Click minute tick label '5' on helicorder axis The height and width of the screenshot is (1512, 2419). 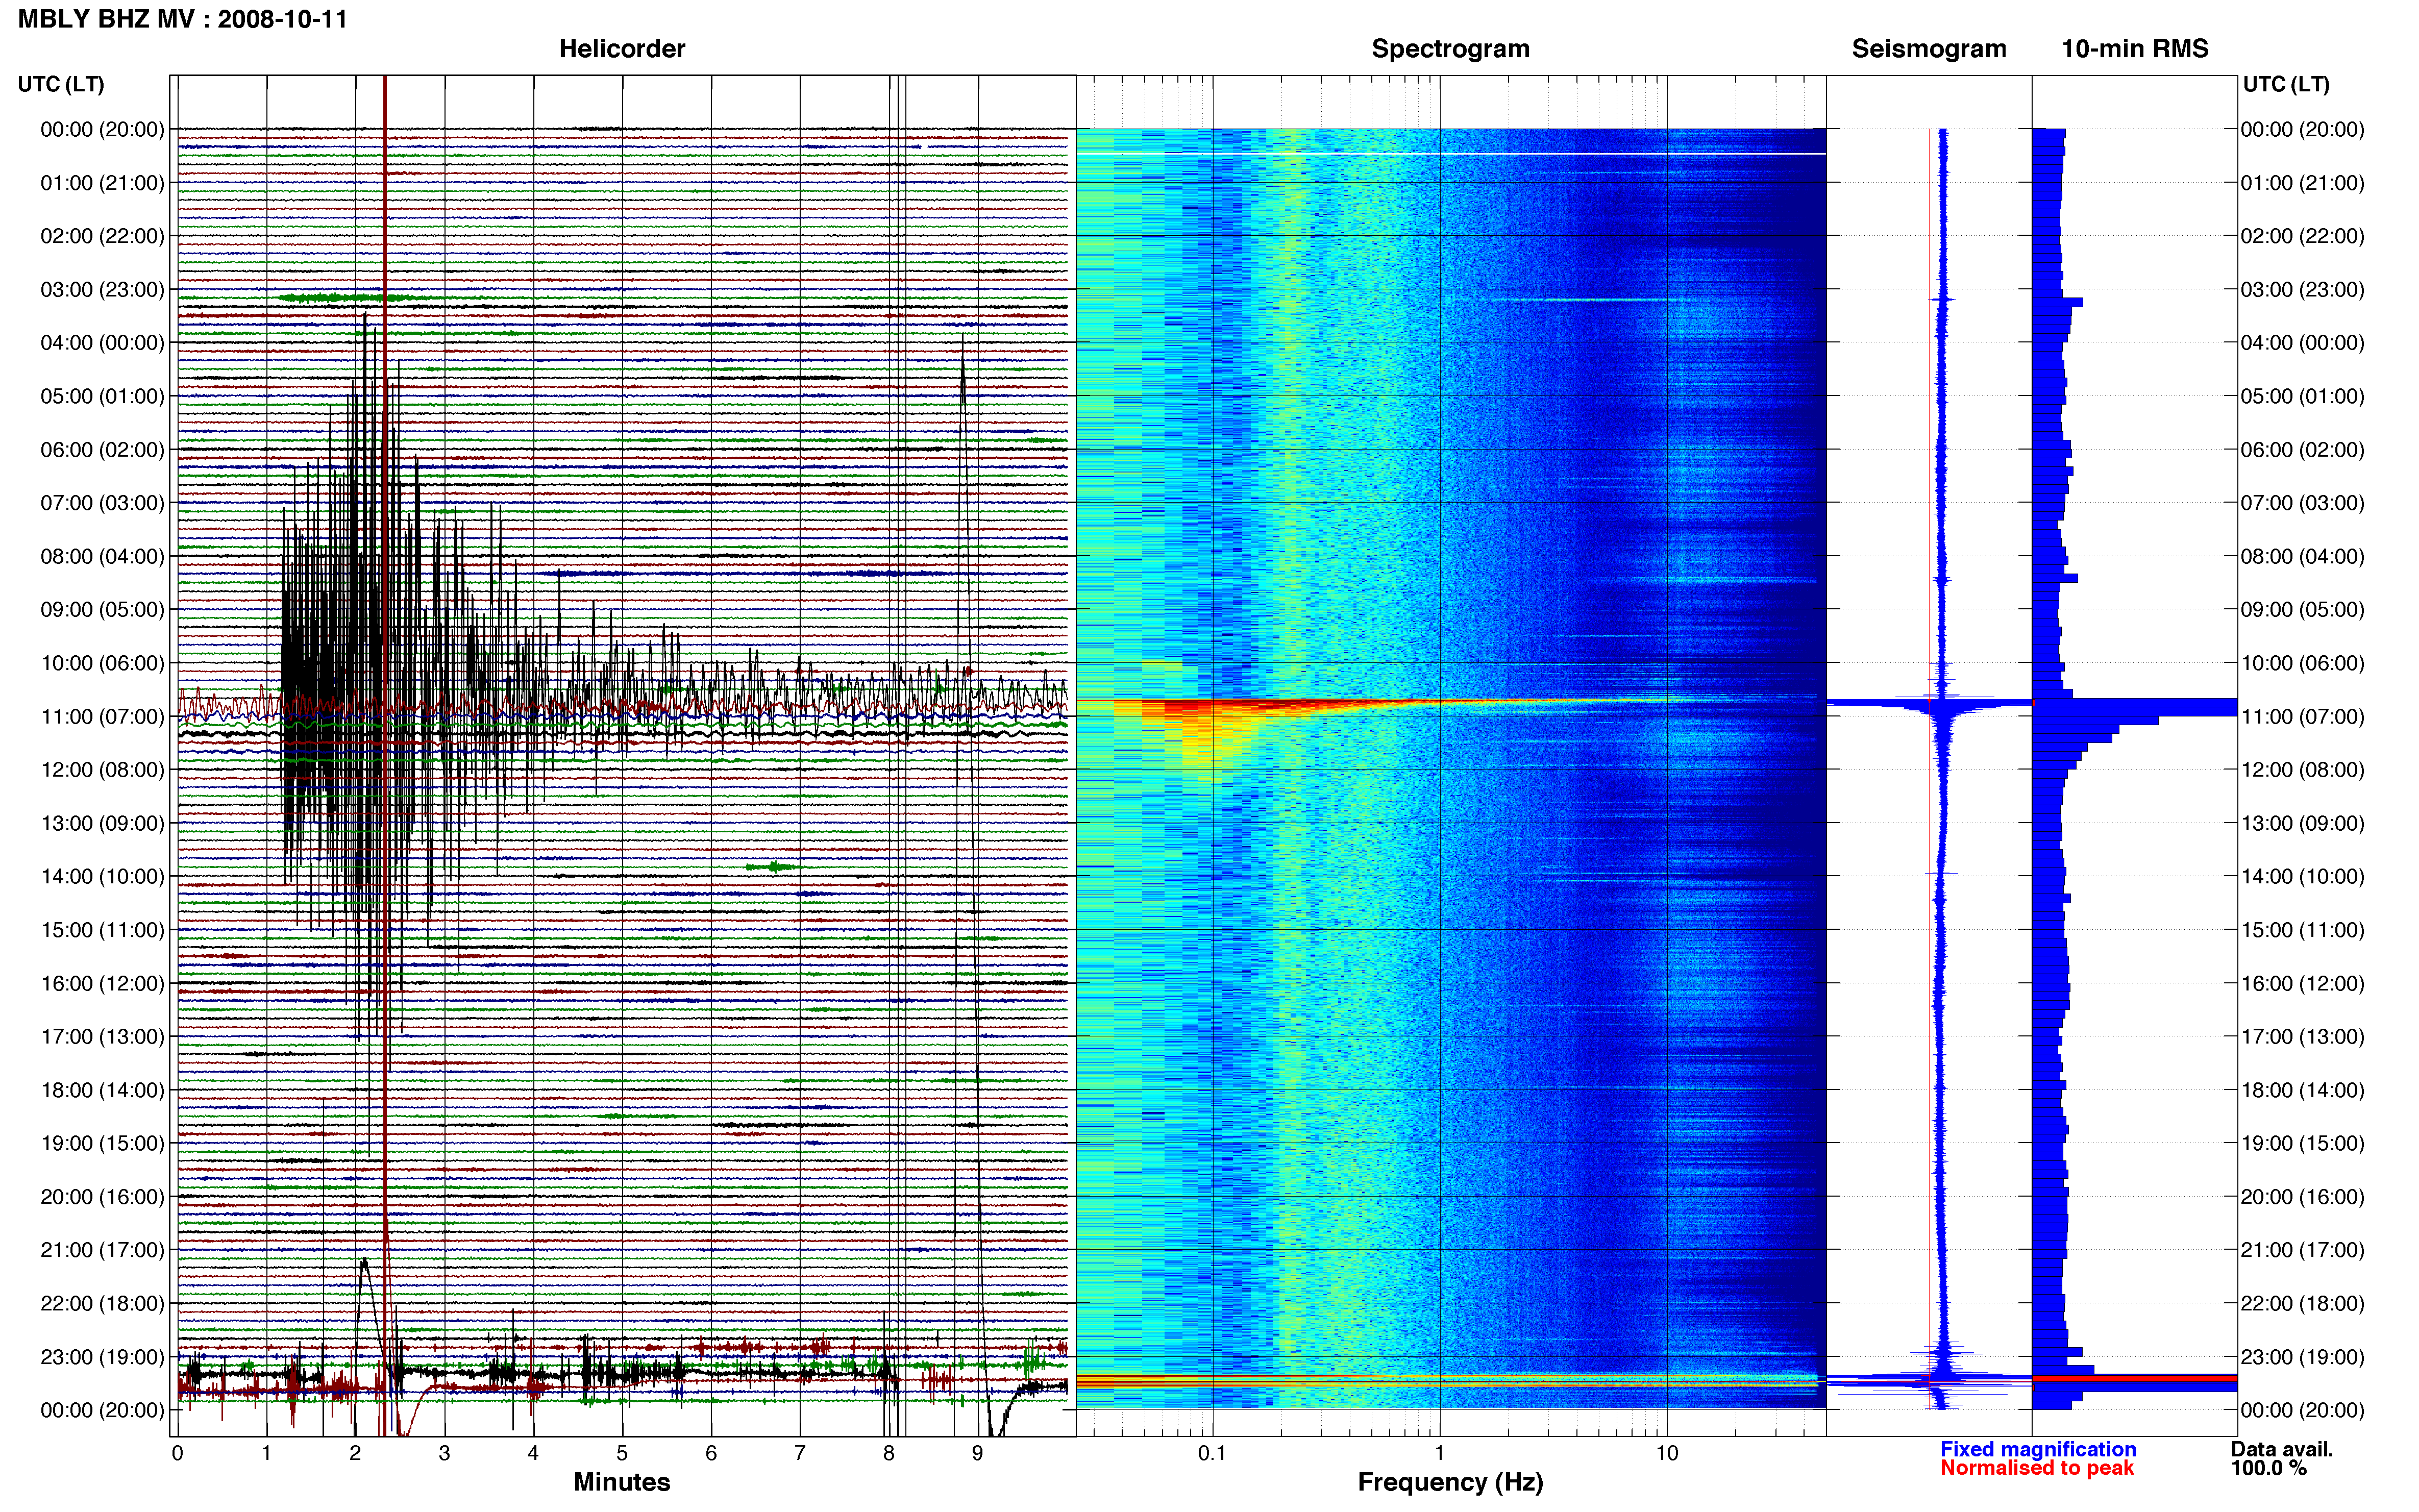622,1454
